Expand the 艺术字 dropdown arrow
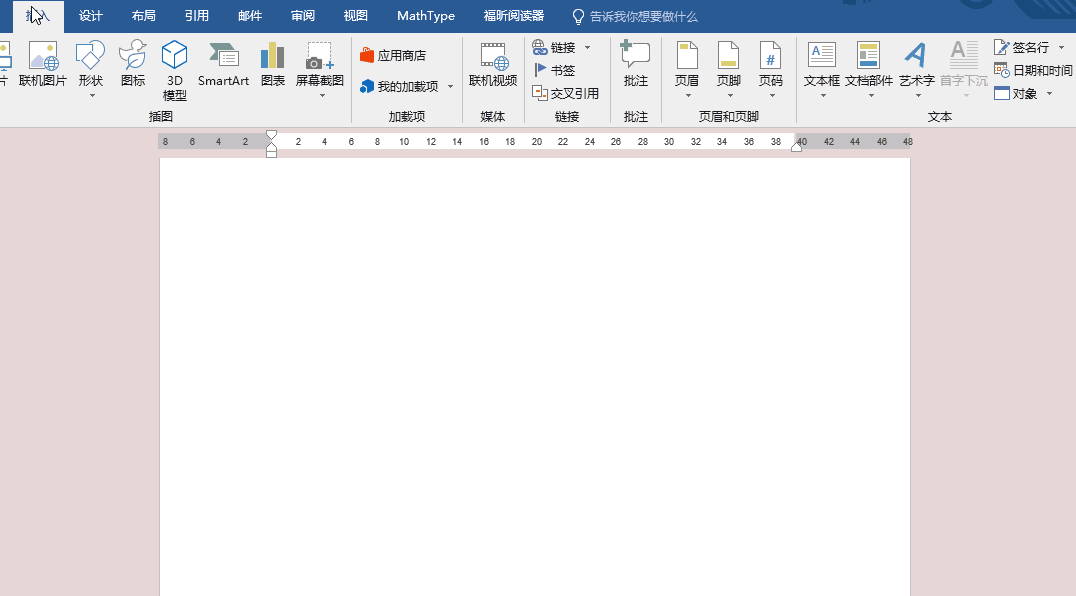The image size is (1076, 596). point(918,96)
